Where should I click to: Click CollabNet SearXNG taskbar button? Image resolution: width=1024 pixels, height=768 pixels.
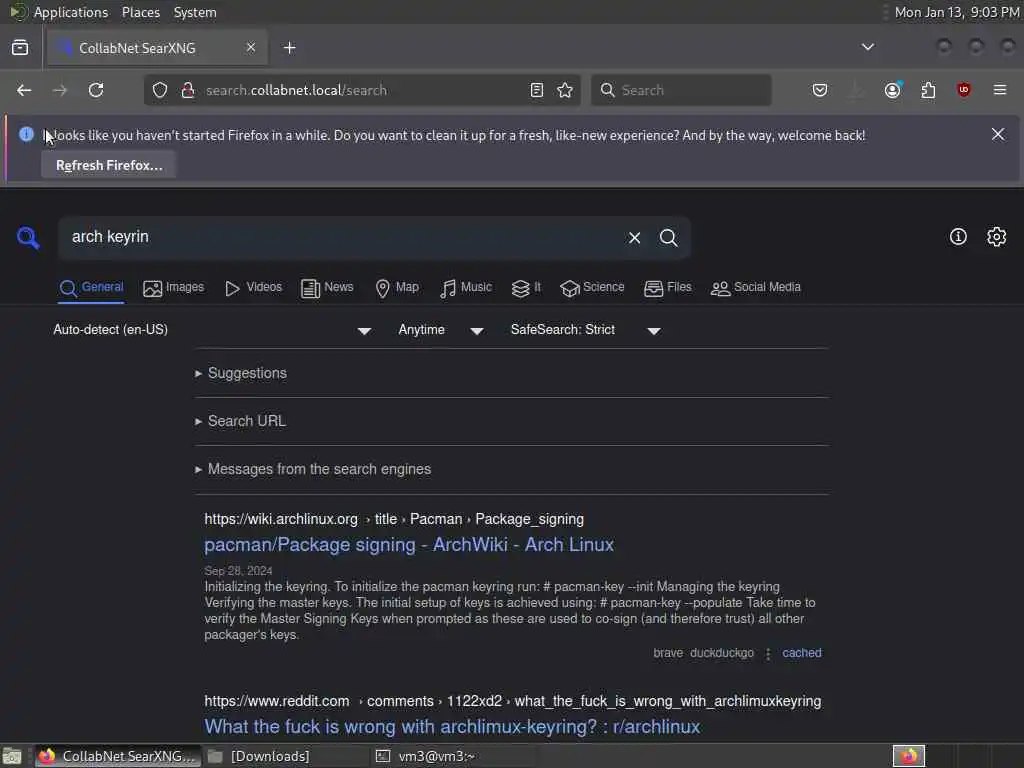pyautogui.click(x=118, y=756)
